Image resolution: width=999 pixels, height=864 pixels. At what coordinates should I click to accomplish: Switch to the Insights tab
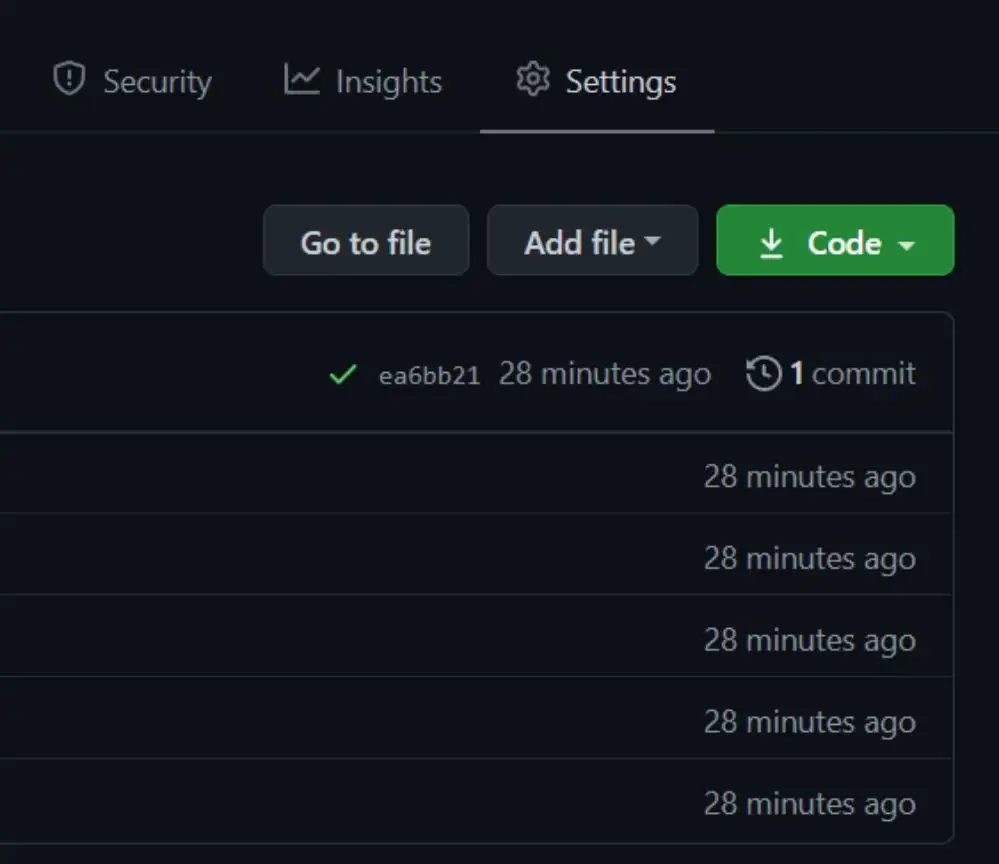click(x=362, y=80)
